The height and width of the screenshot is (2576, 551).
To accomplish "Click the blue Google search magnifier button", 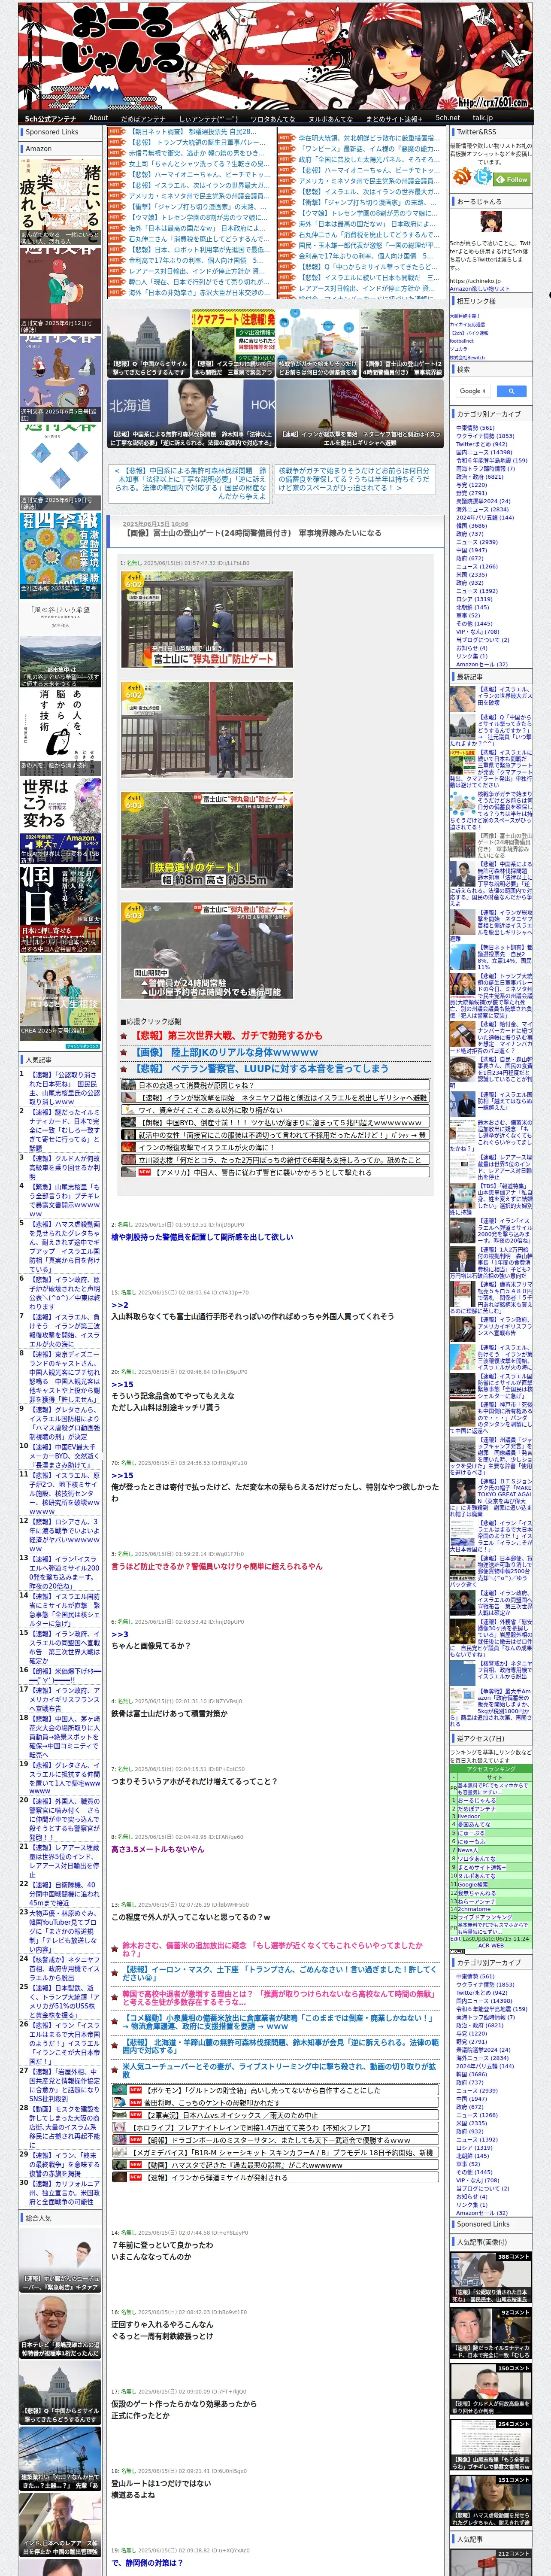I will [x=511, y=391].
